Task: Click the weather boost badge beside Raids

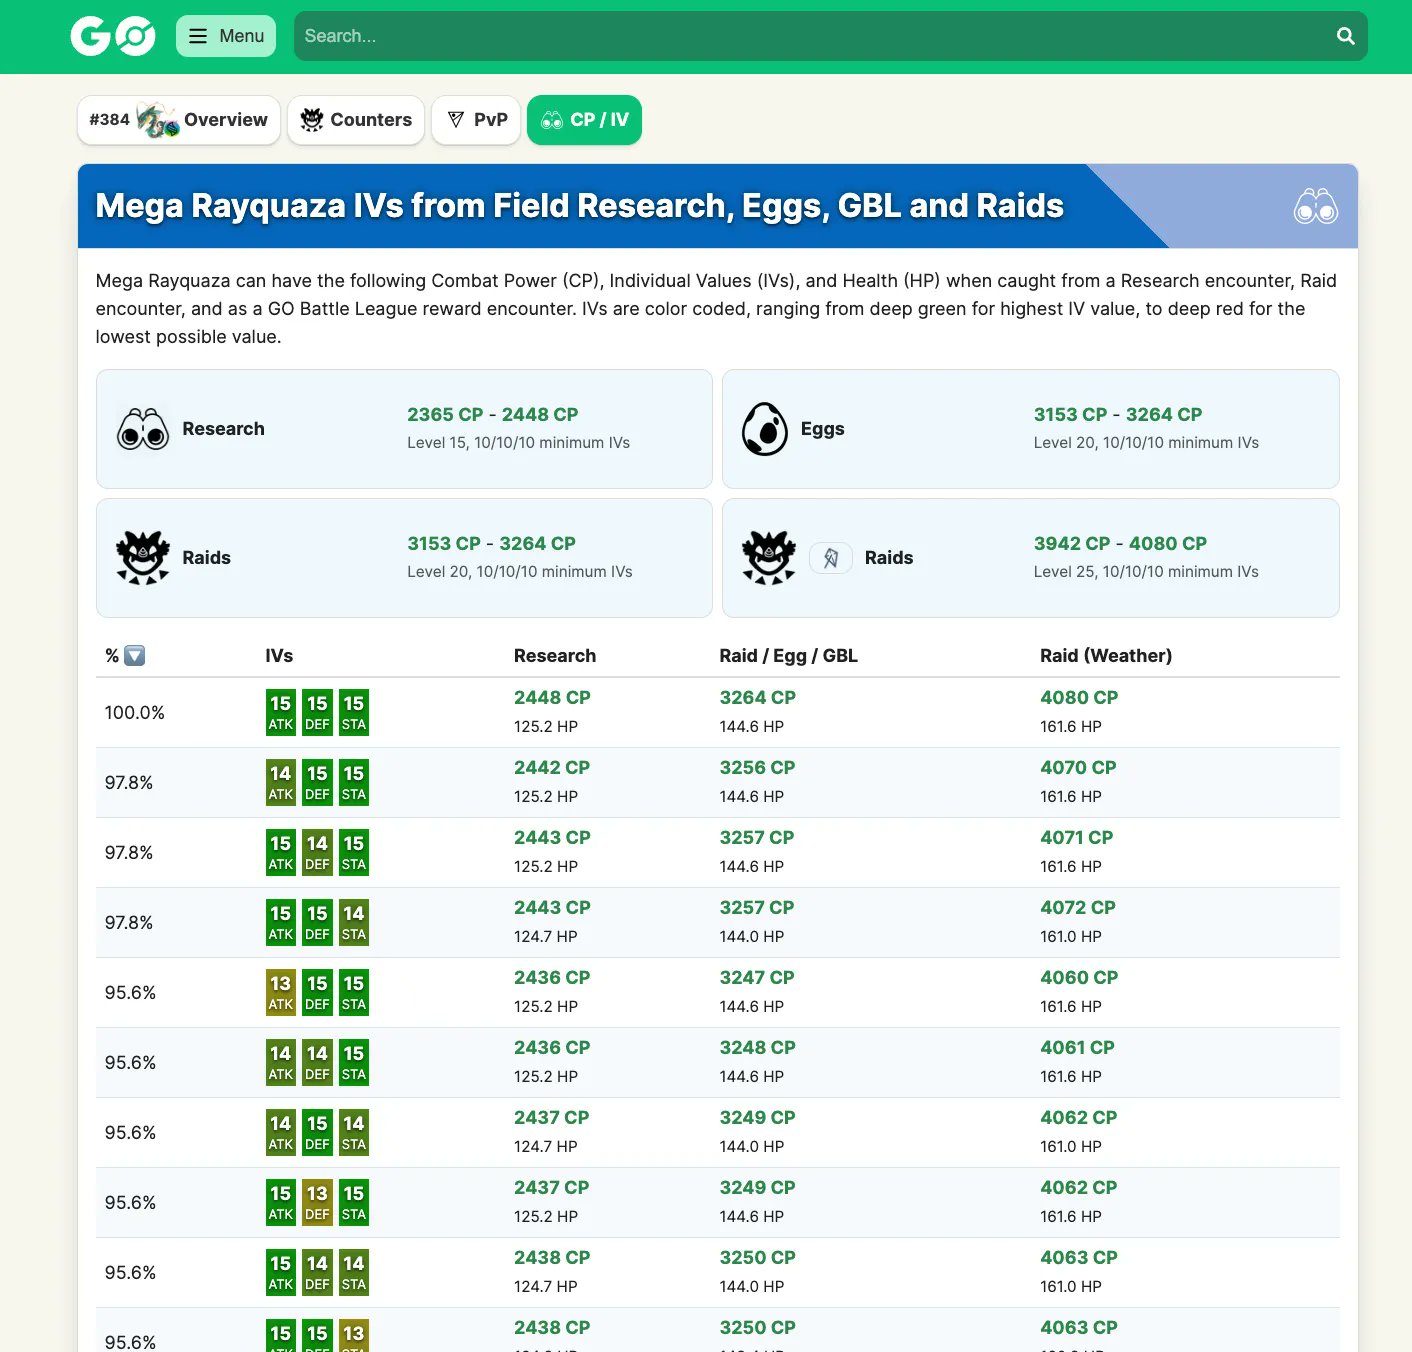Action: pos(830,558)
